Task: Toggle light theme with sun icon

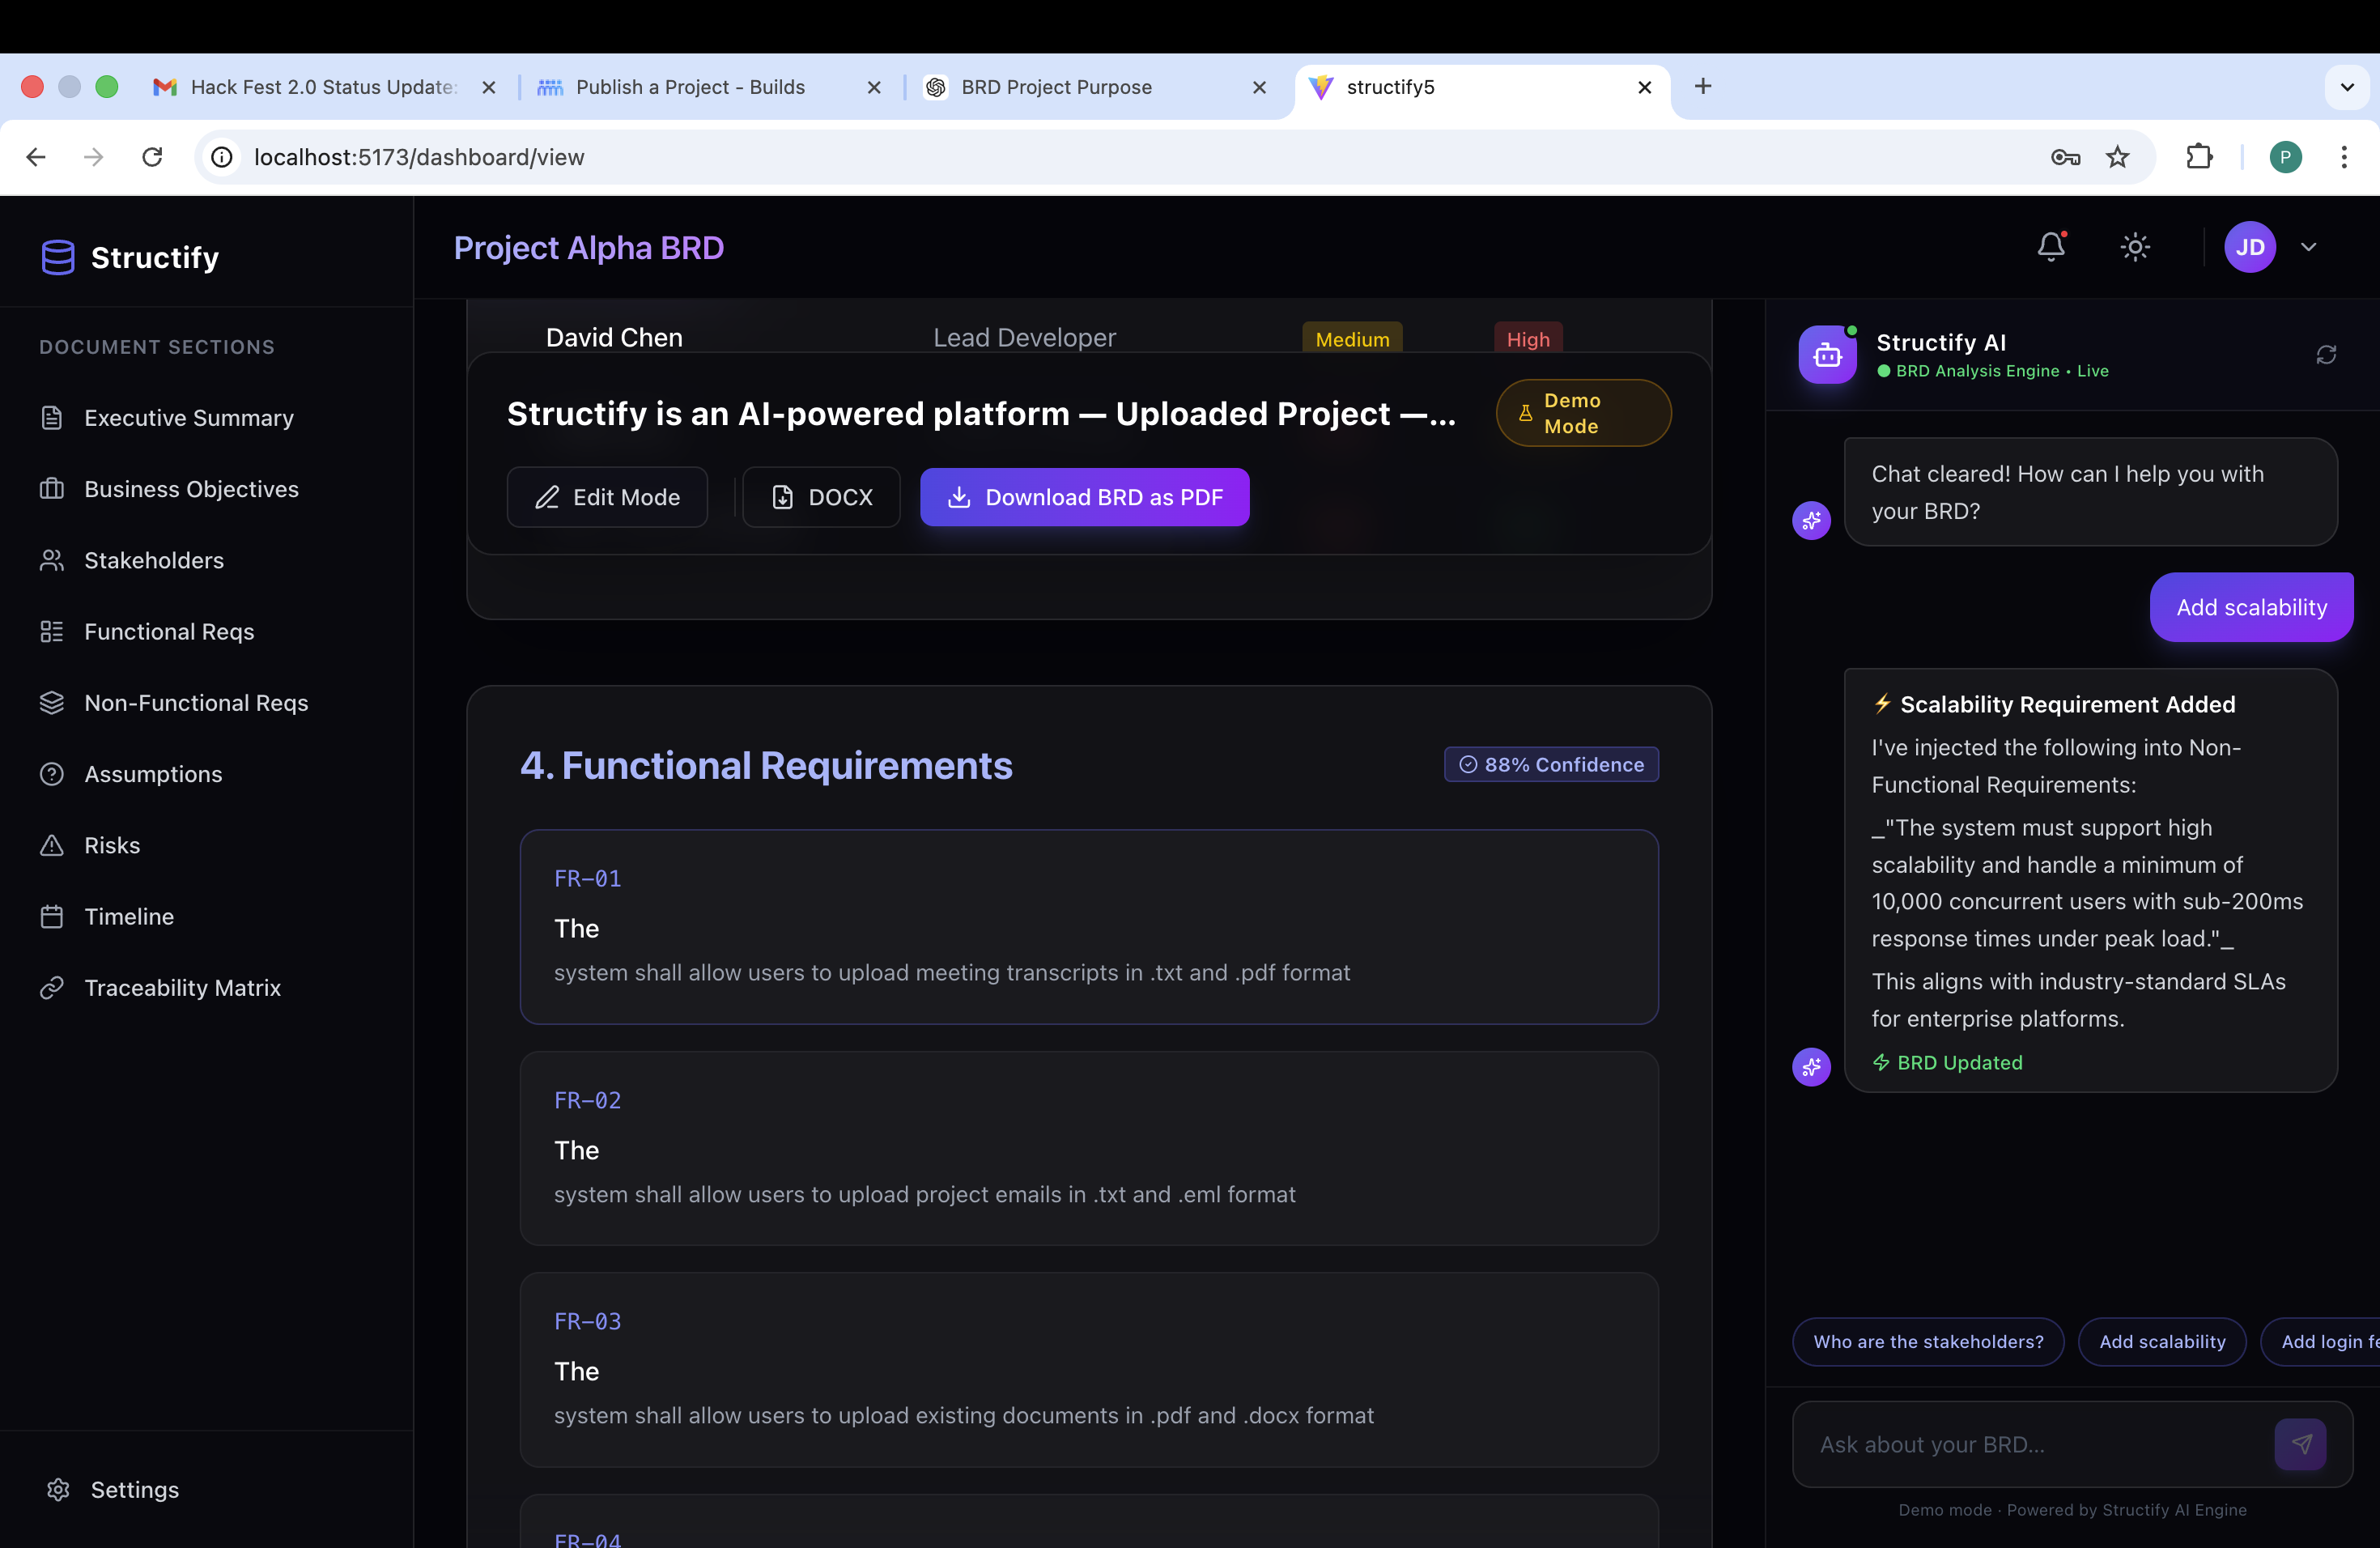Action: point(2135,247)
